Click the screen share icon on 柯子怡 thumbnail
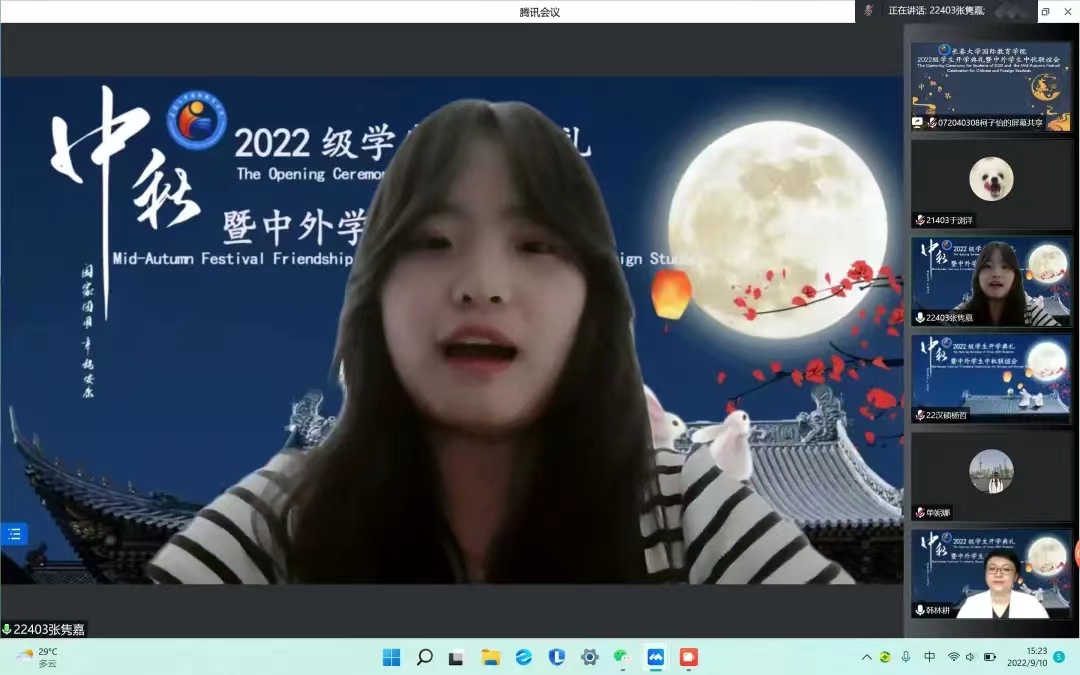Screen dimensions: 1080x675 point(917,123)
